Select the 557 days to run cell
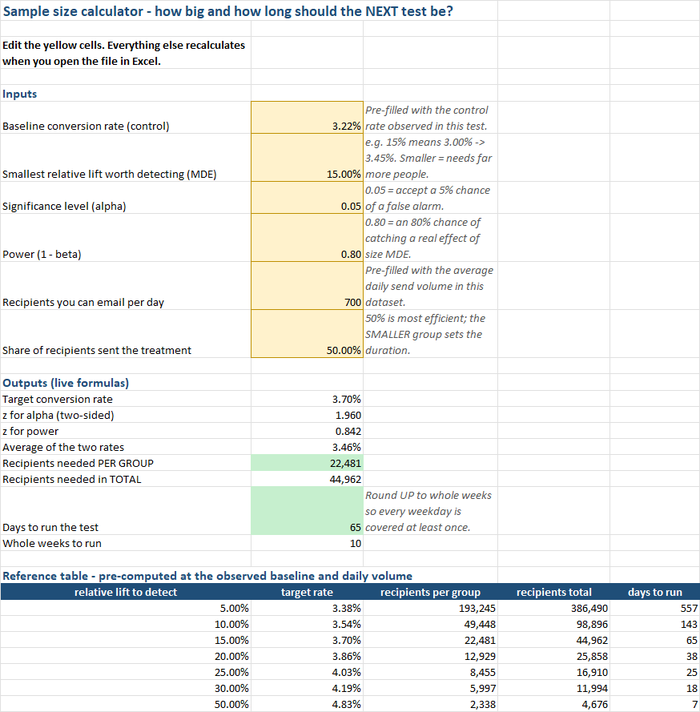This screenshot has width=700, height=712. tap(655, 608)
